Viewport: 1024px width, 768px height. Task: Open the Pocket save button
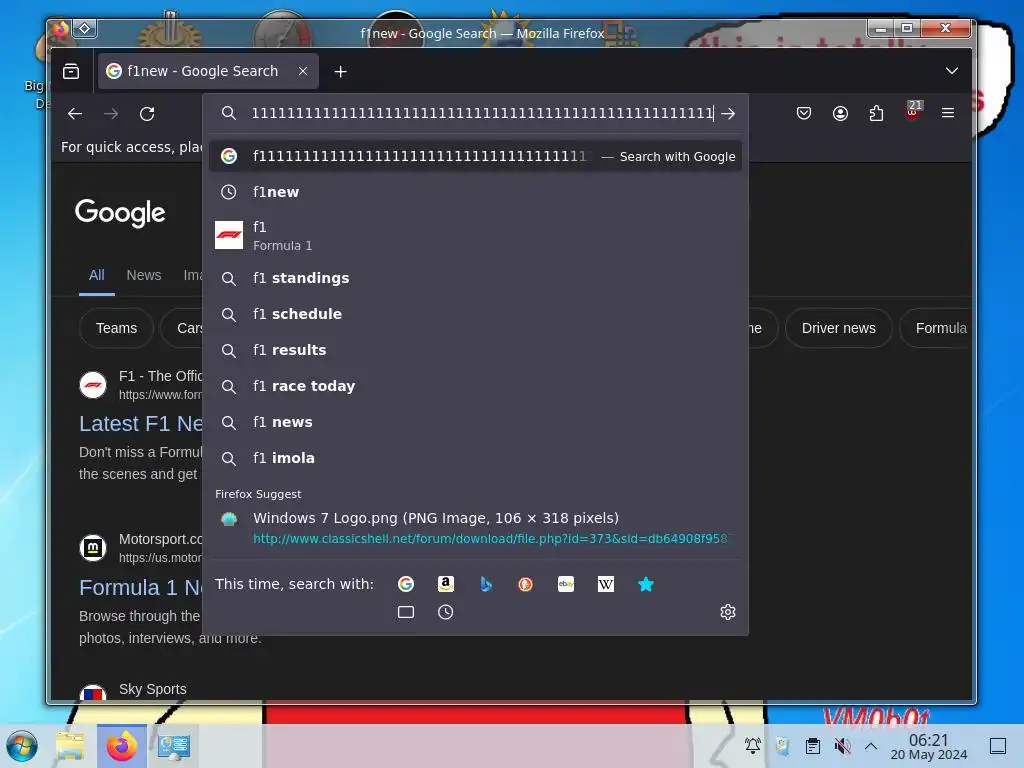coord(804,114)
